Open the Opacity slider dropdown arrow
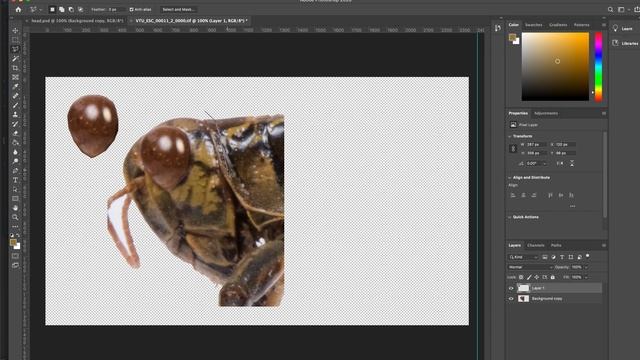The width and height of the screenshot is (640, 360). (587, 267)
